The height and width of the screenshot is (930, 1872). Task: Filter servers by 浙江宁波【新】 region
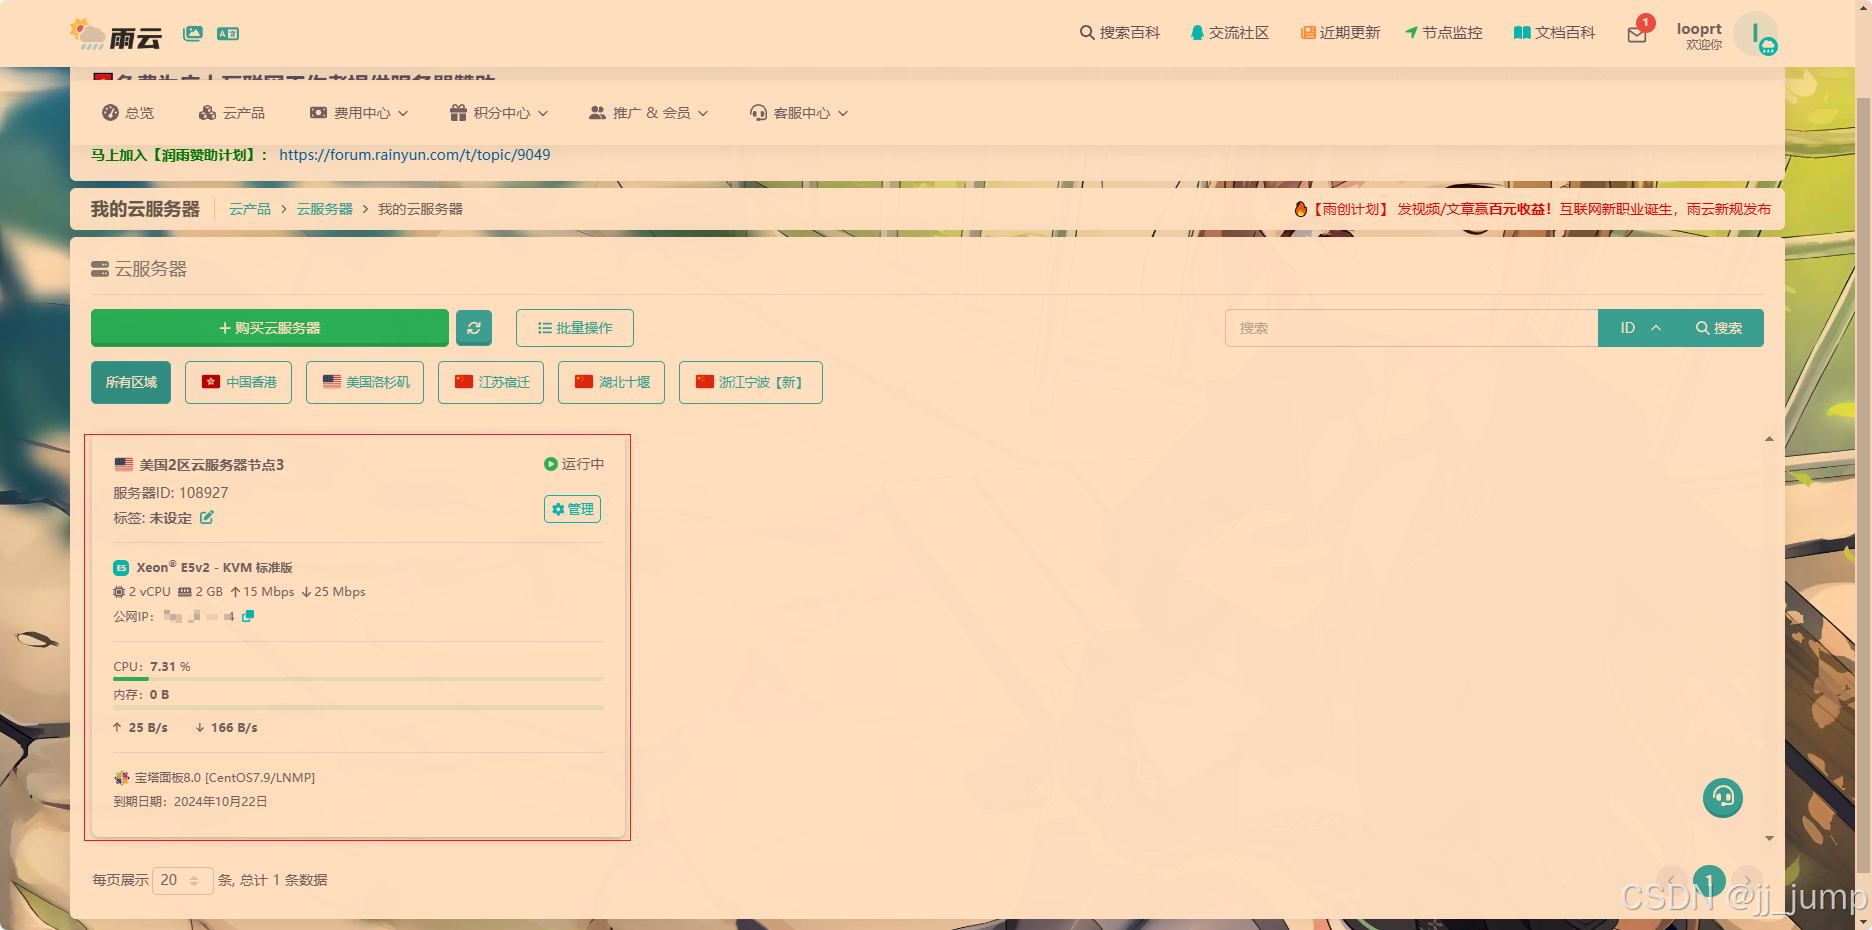pos(750,382)
